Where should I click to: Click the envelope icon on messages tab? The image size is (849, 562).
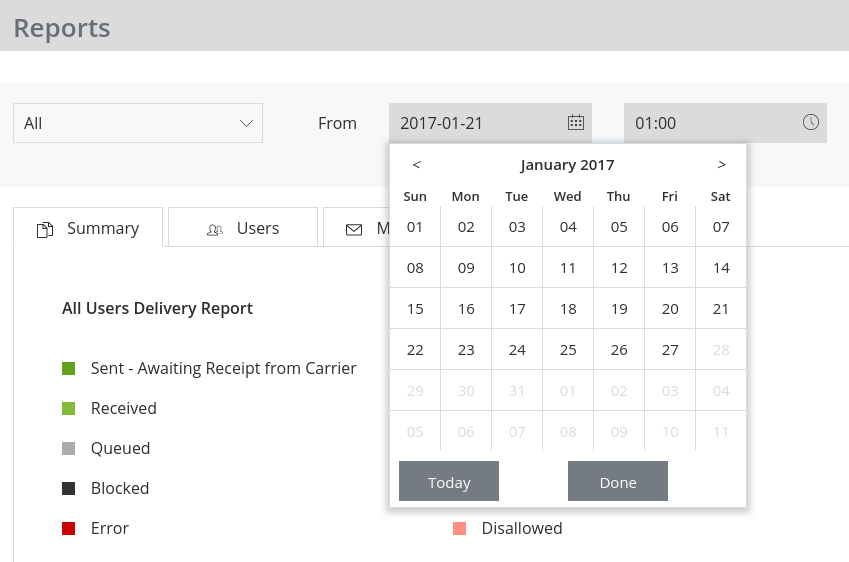point(354,230)
